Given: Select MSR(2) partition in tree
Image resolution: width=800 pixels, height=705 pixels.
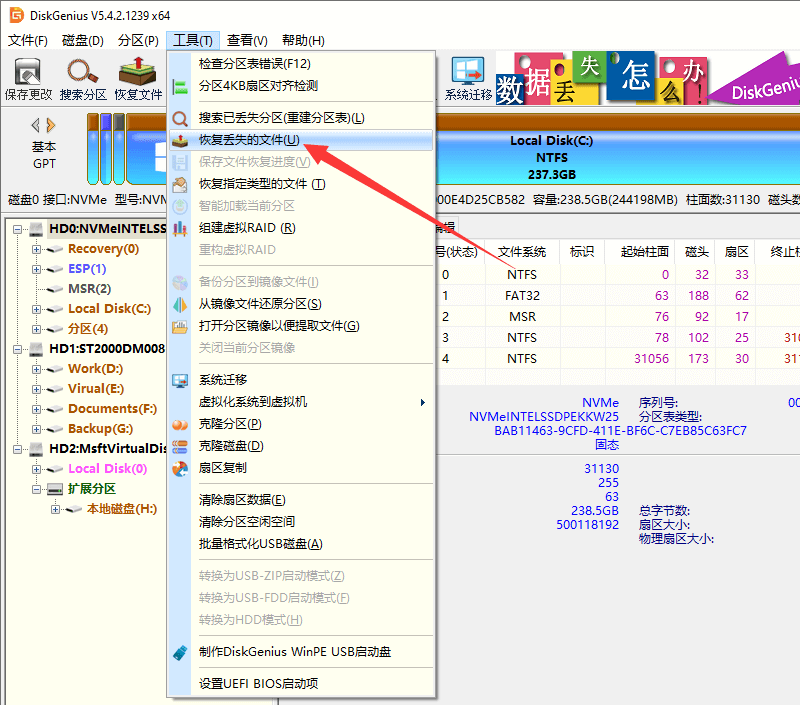Looking at the screenshot, I should pos(90,289).
